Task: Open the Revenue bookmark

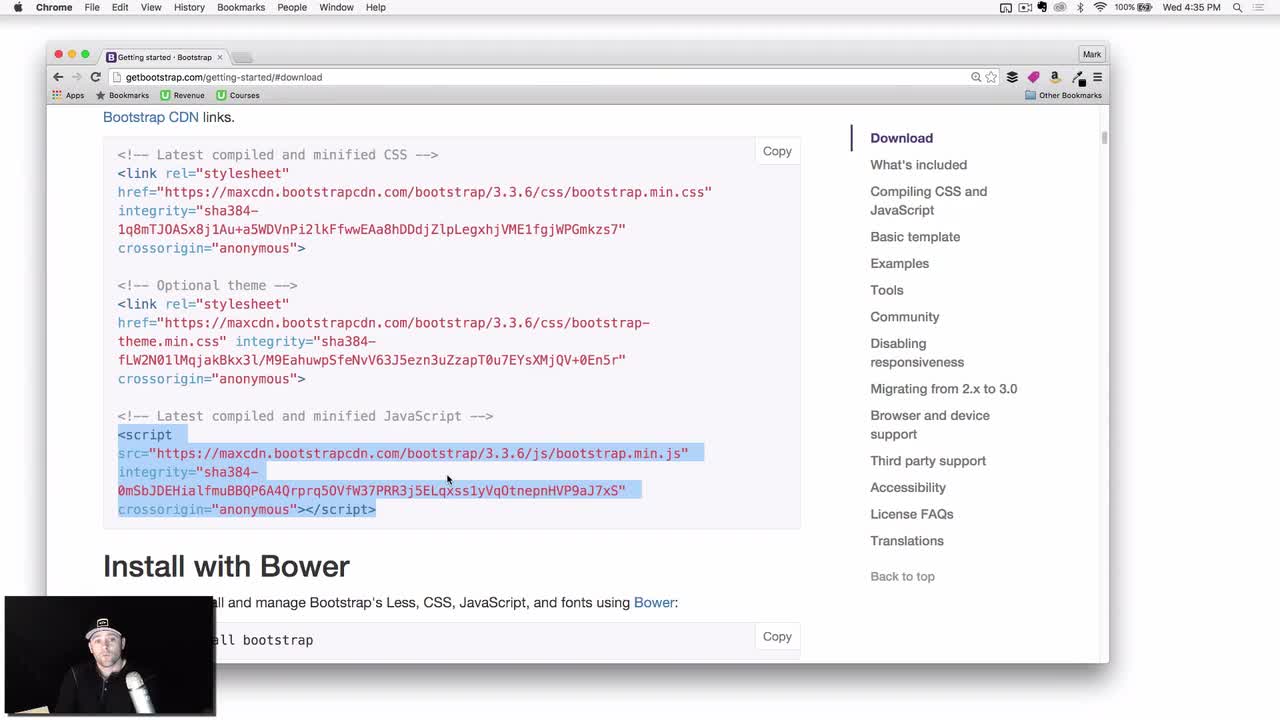Action: pos(182,95)
